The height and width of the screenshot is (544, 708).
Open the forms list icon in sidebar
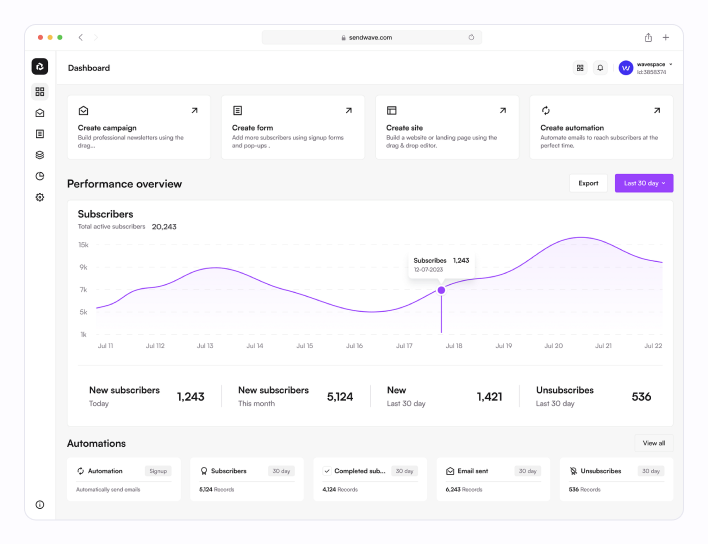click(x=40, y=134)
